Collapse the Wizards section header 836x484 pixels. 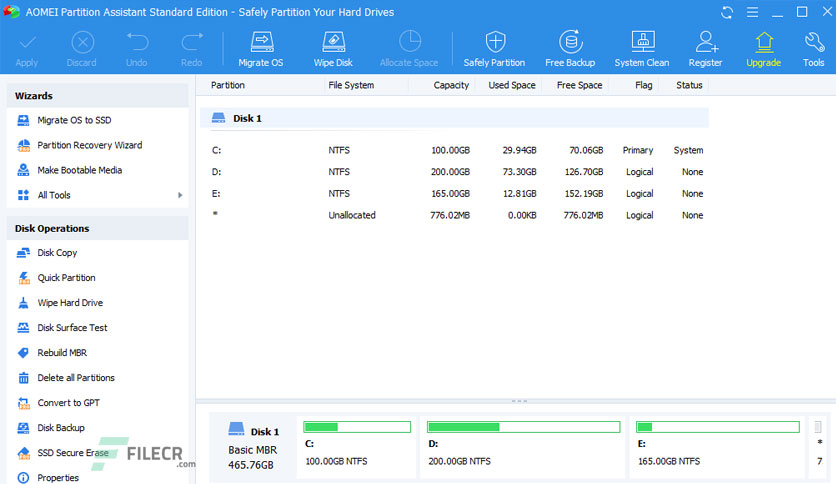click(x=98, y=96)
